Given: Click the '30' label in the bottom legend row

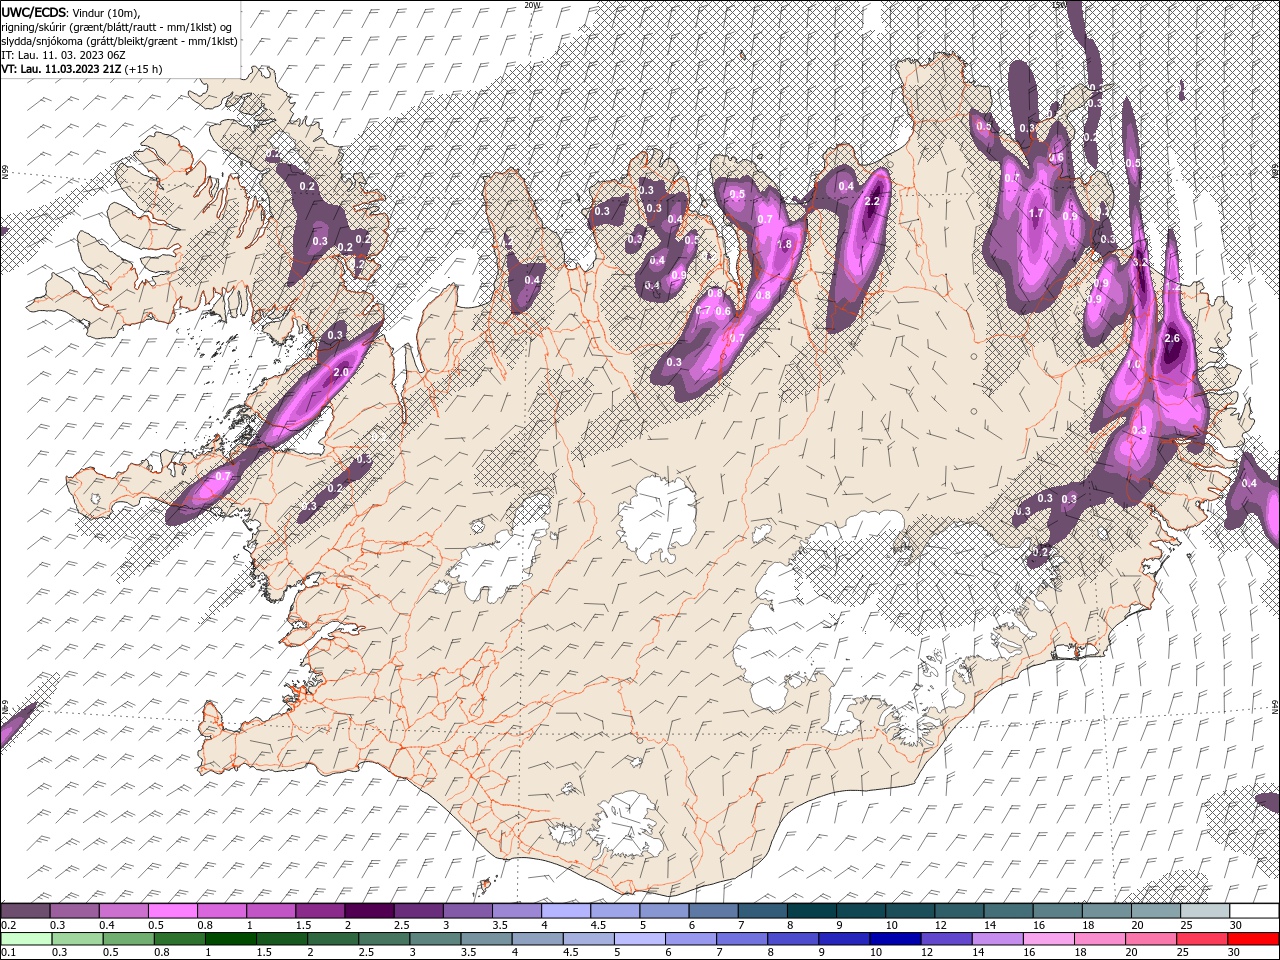Looking at the screenshot, I should 1232,952.
